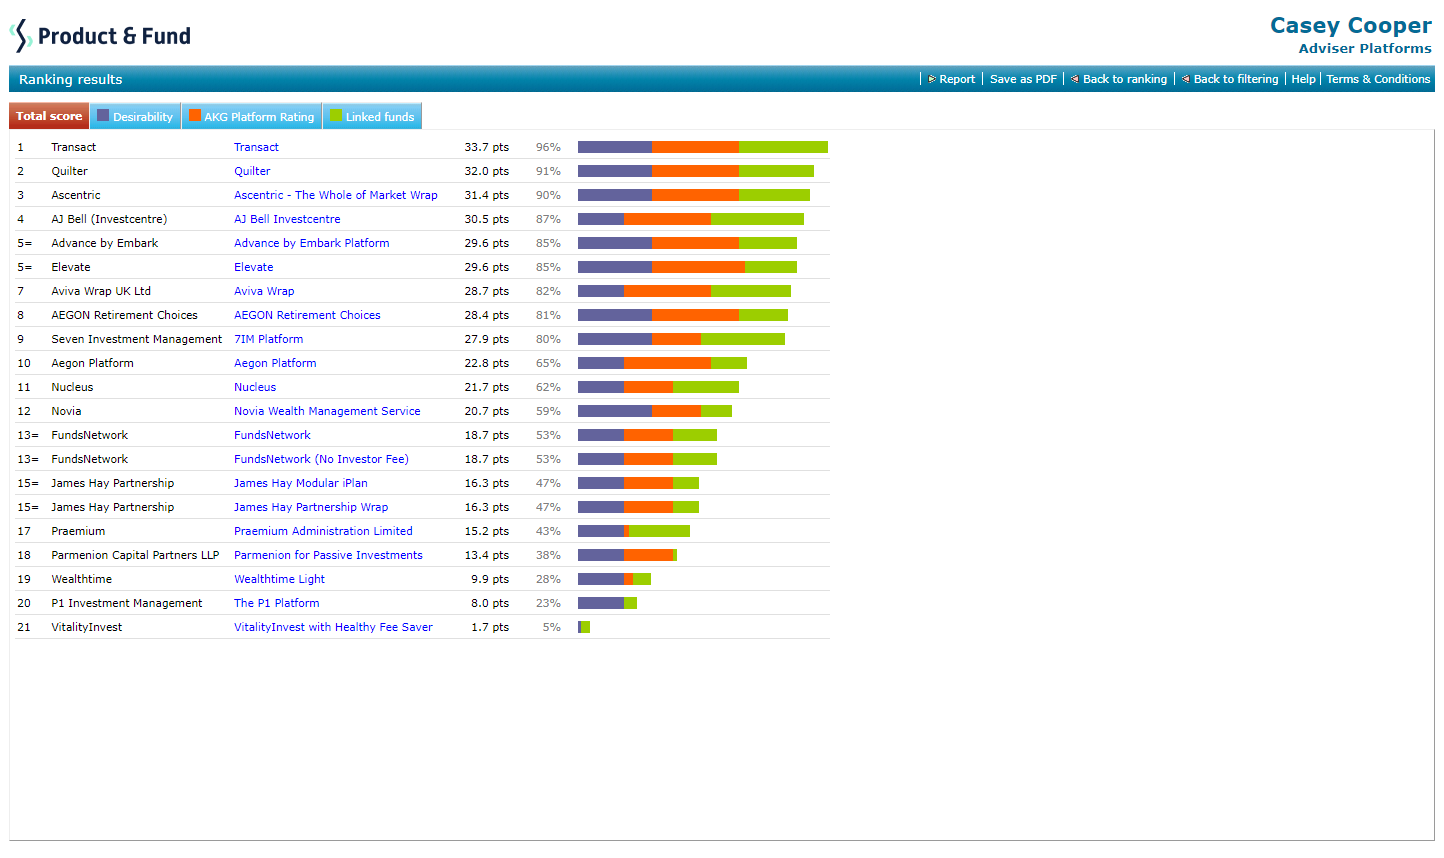This screenshot has height=858, width=1444.
Task: Click the 96% percentage for Transact
Action: tap(548, 147)
